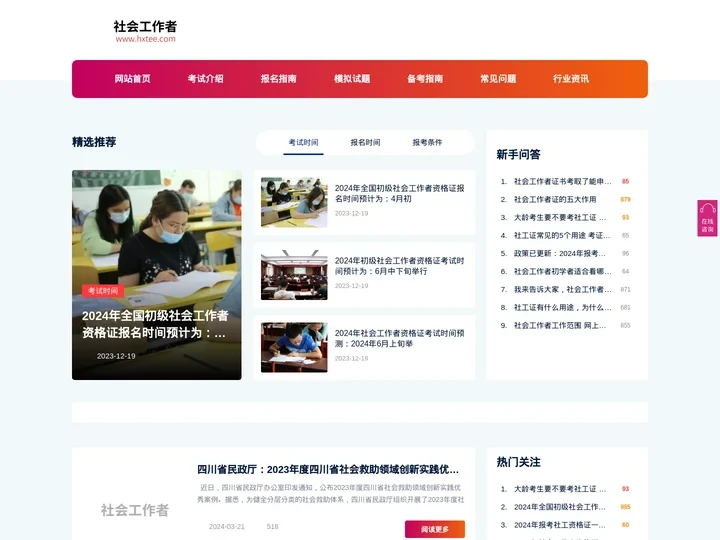This screenshot has width=720, height=540.
Task: Open thumbnail of masked students writing exam
Action: coord(294,202)
